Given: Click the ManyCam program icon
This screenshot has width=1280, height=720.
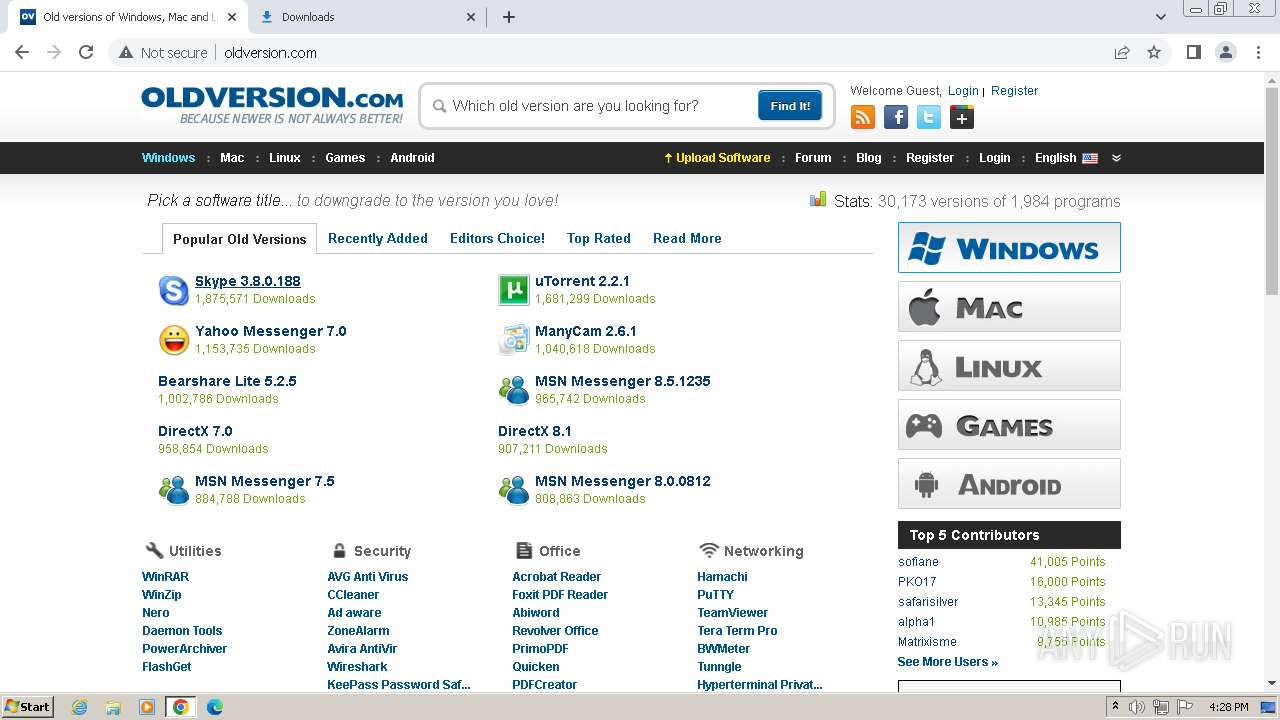Looking at the screenshot, I should click(x=513, y=340).
